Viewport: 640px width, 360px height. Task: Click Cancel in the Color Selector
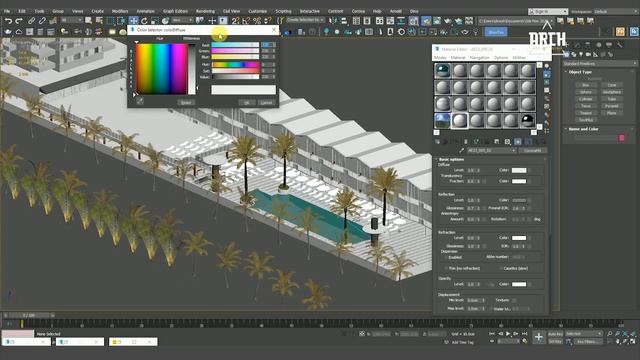pos(267,103)
